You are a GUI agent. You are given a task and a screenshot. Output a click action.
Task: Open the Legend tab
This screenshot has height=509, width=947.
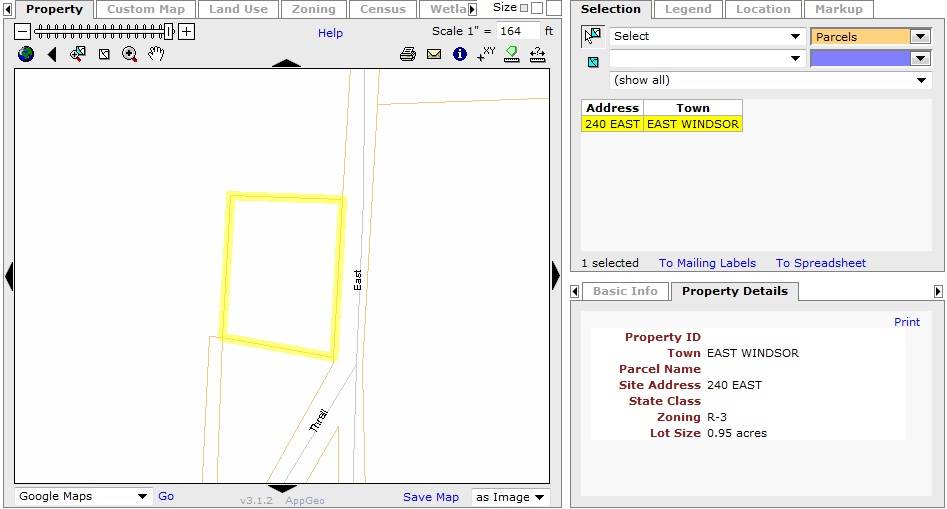[x=688, y=9]
